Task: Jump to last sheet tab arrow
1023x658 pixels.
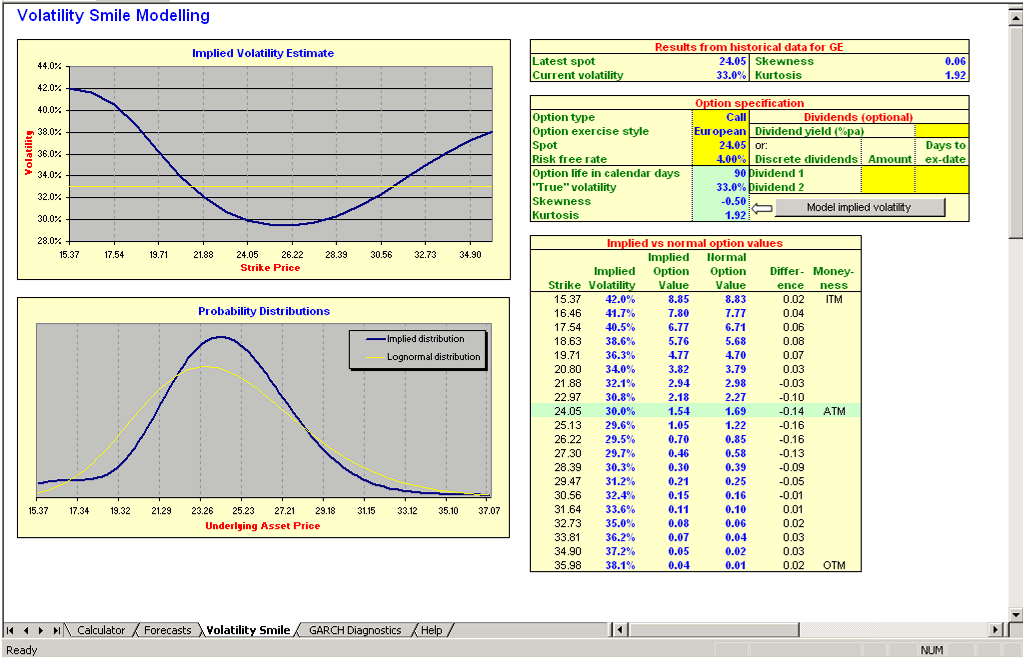Action: (x=56, y=630)
